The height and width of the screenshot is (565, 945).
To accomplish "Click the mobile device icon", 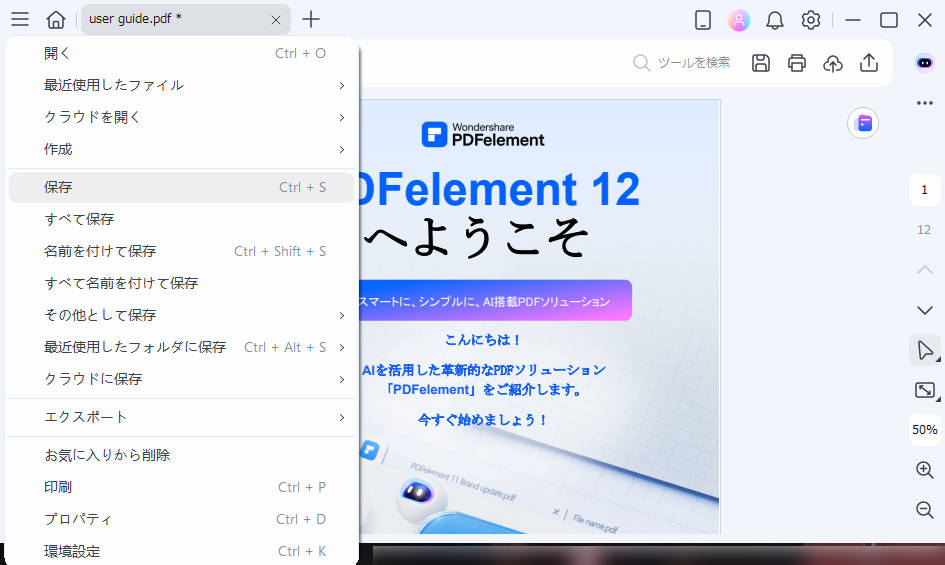I will [703, 20].
